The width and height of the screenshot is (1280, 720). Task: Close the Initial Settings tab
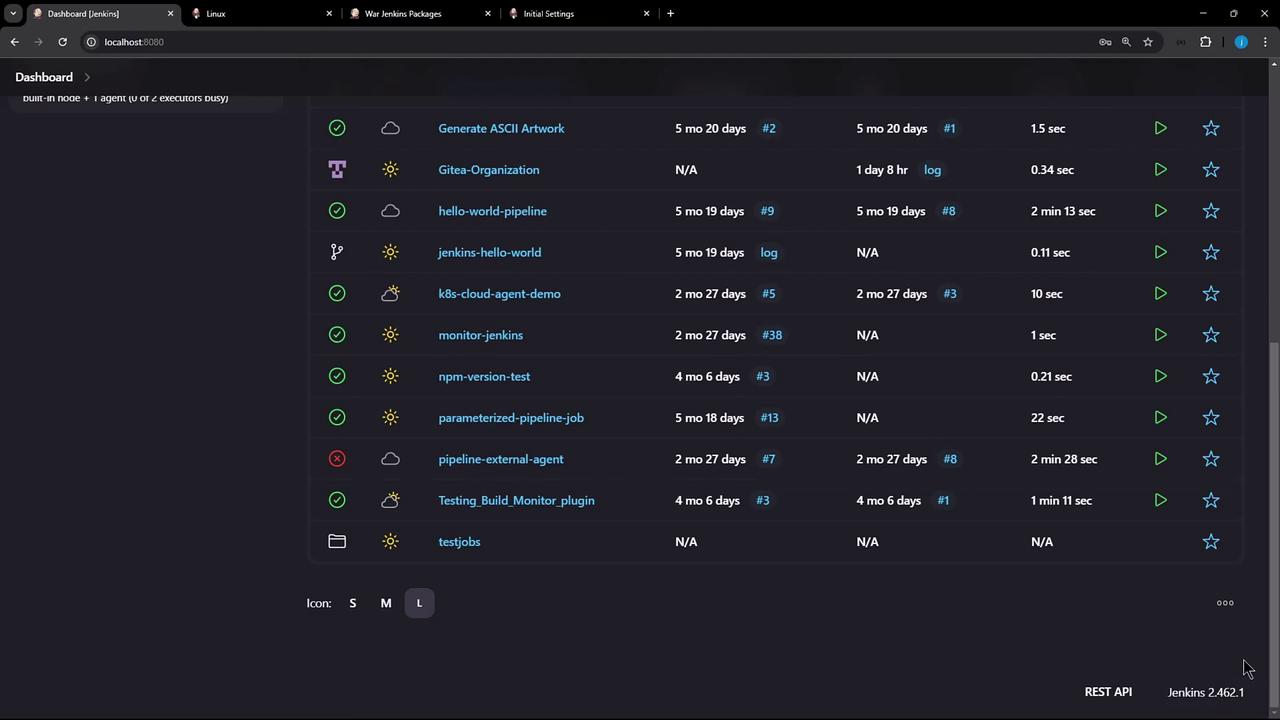(646, 14)
